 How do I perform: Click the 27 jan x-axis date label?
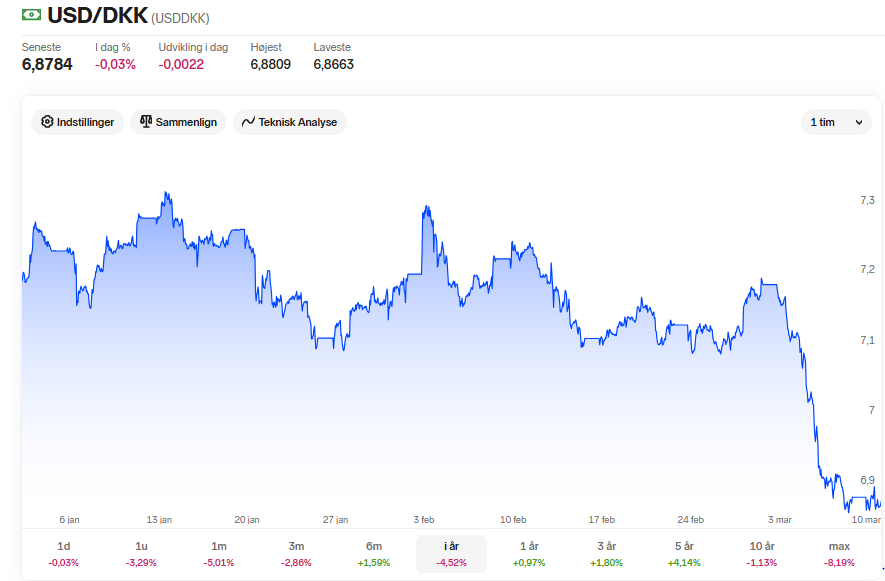335,519
